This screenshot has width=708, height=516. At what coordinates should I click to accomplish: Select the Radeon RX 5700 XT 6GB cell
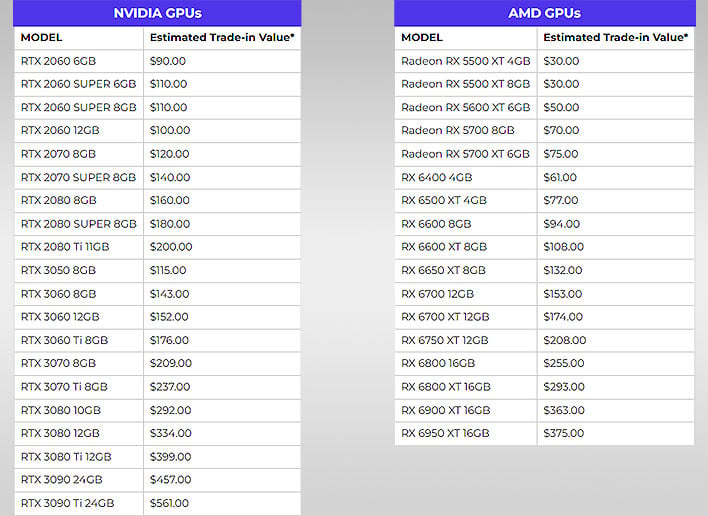[x=466, y=154]
